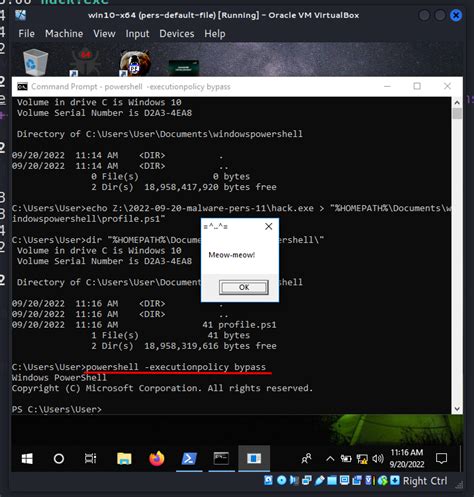Click the VirtualBox display status icon
Viewport: 474px width, 497px height.
point(344,480)
